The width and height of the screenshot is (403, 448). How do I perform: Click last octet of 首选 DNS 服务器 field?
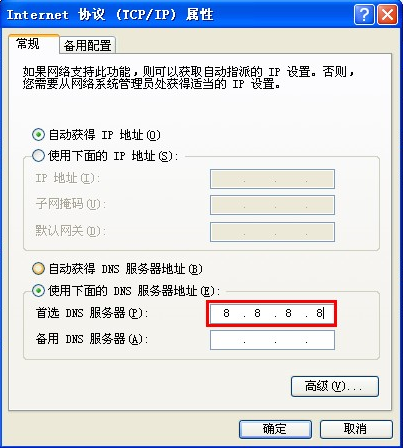tap(319, 313)
